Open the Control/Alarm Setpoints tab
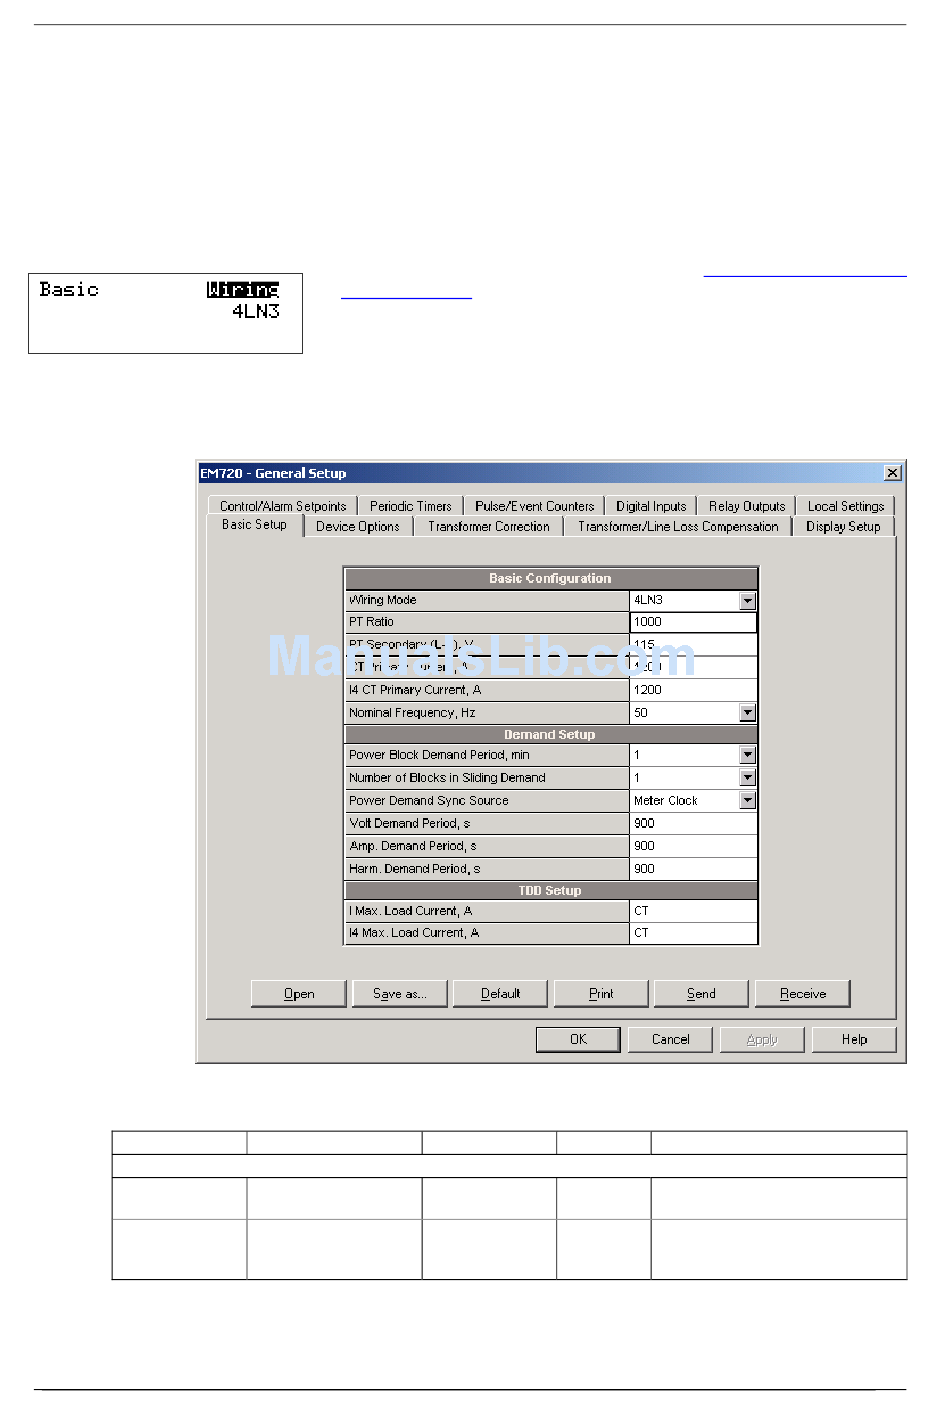Viewport: 950px width, 1420px height. (x=283, y=506)
